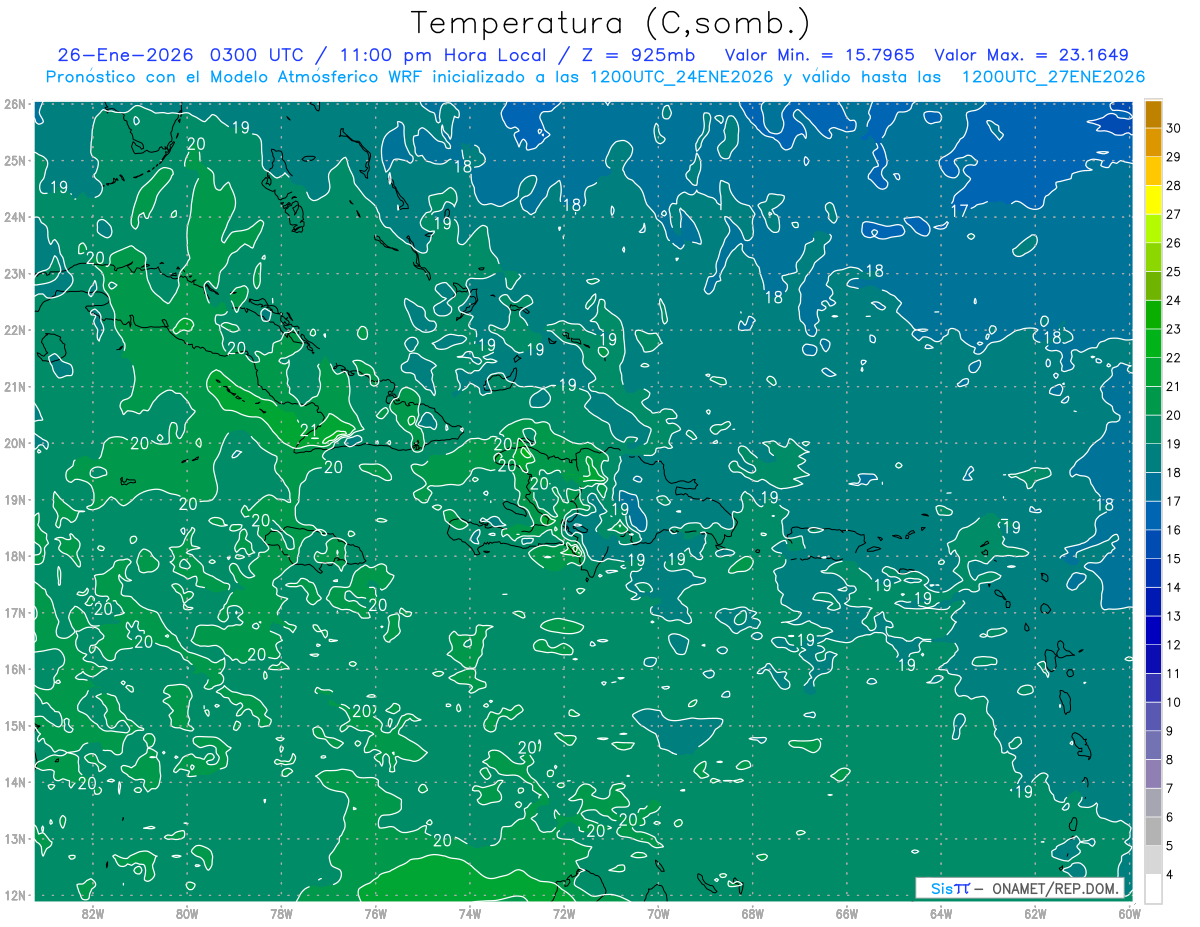Click color scale label 23
Screen dimensions: 1200x927
tap(1173, 329)
